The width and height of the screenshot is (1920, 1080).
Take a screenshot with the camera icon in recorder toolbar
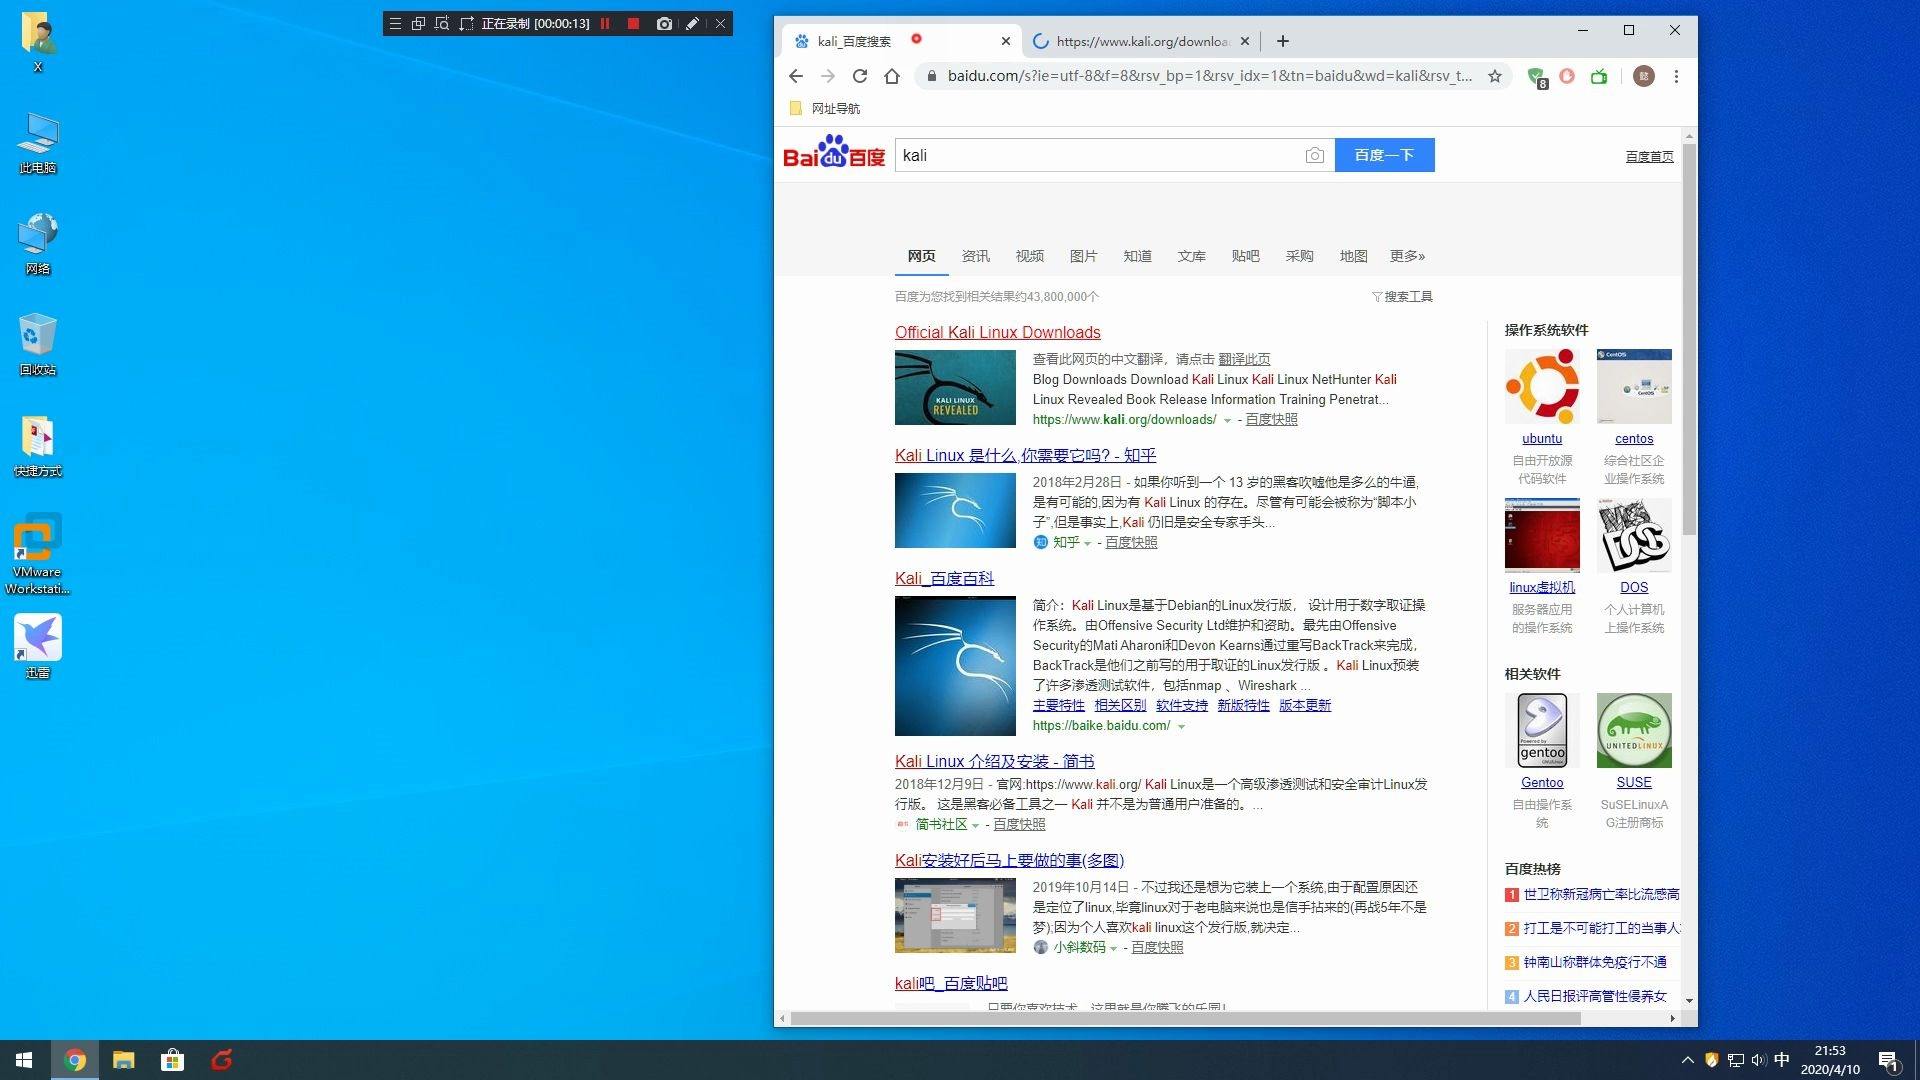[x=664, y=23]
